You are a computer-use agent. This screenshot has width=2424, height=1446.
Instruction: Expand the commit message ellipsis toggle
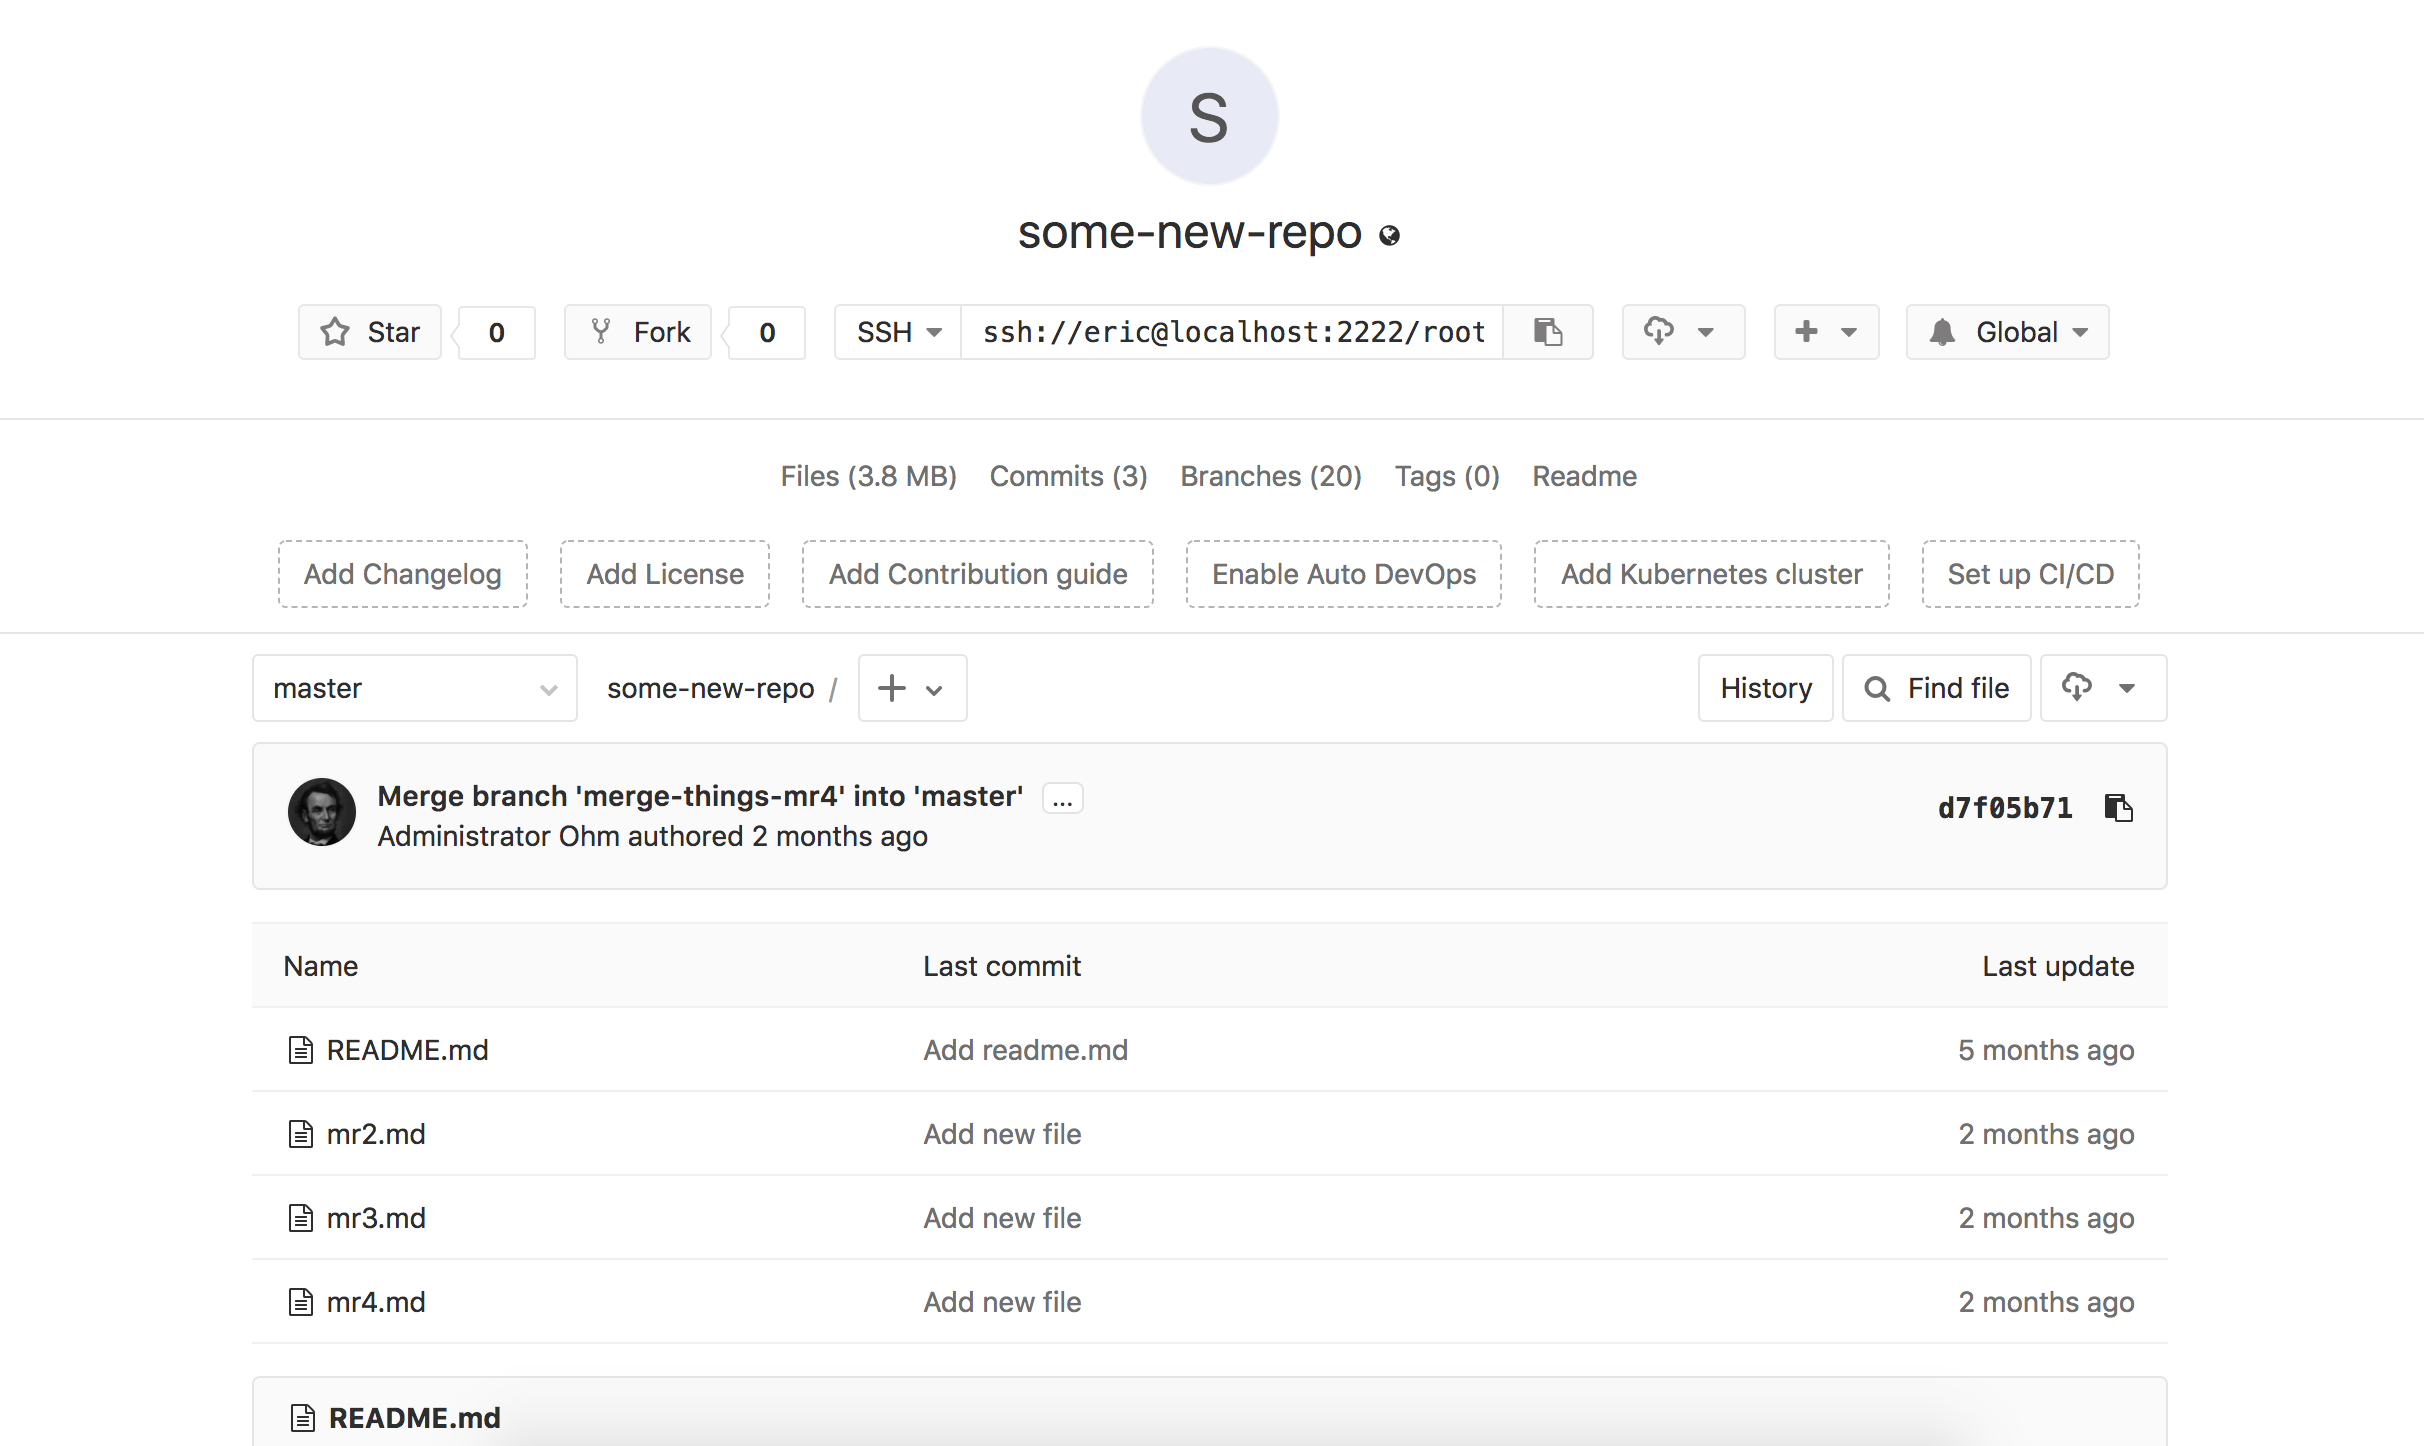[x=1062, y=799]
